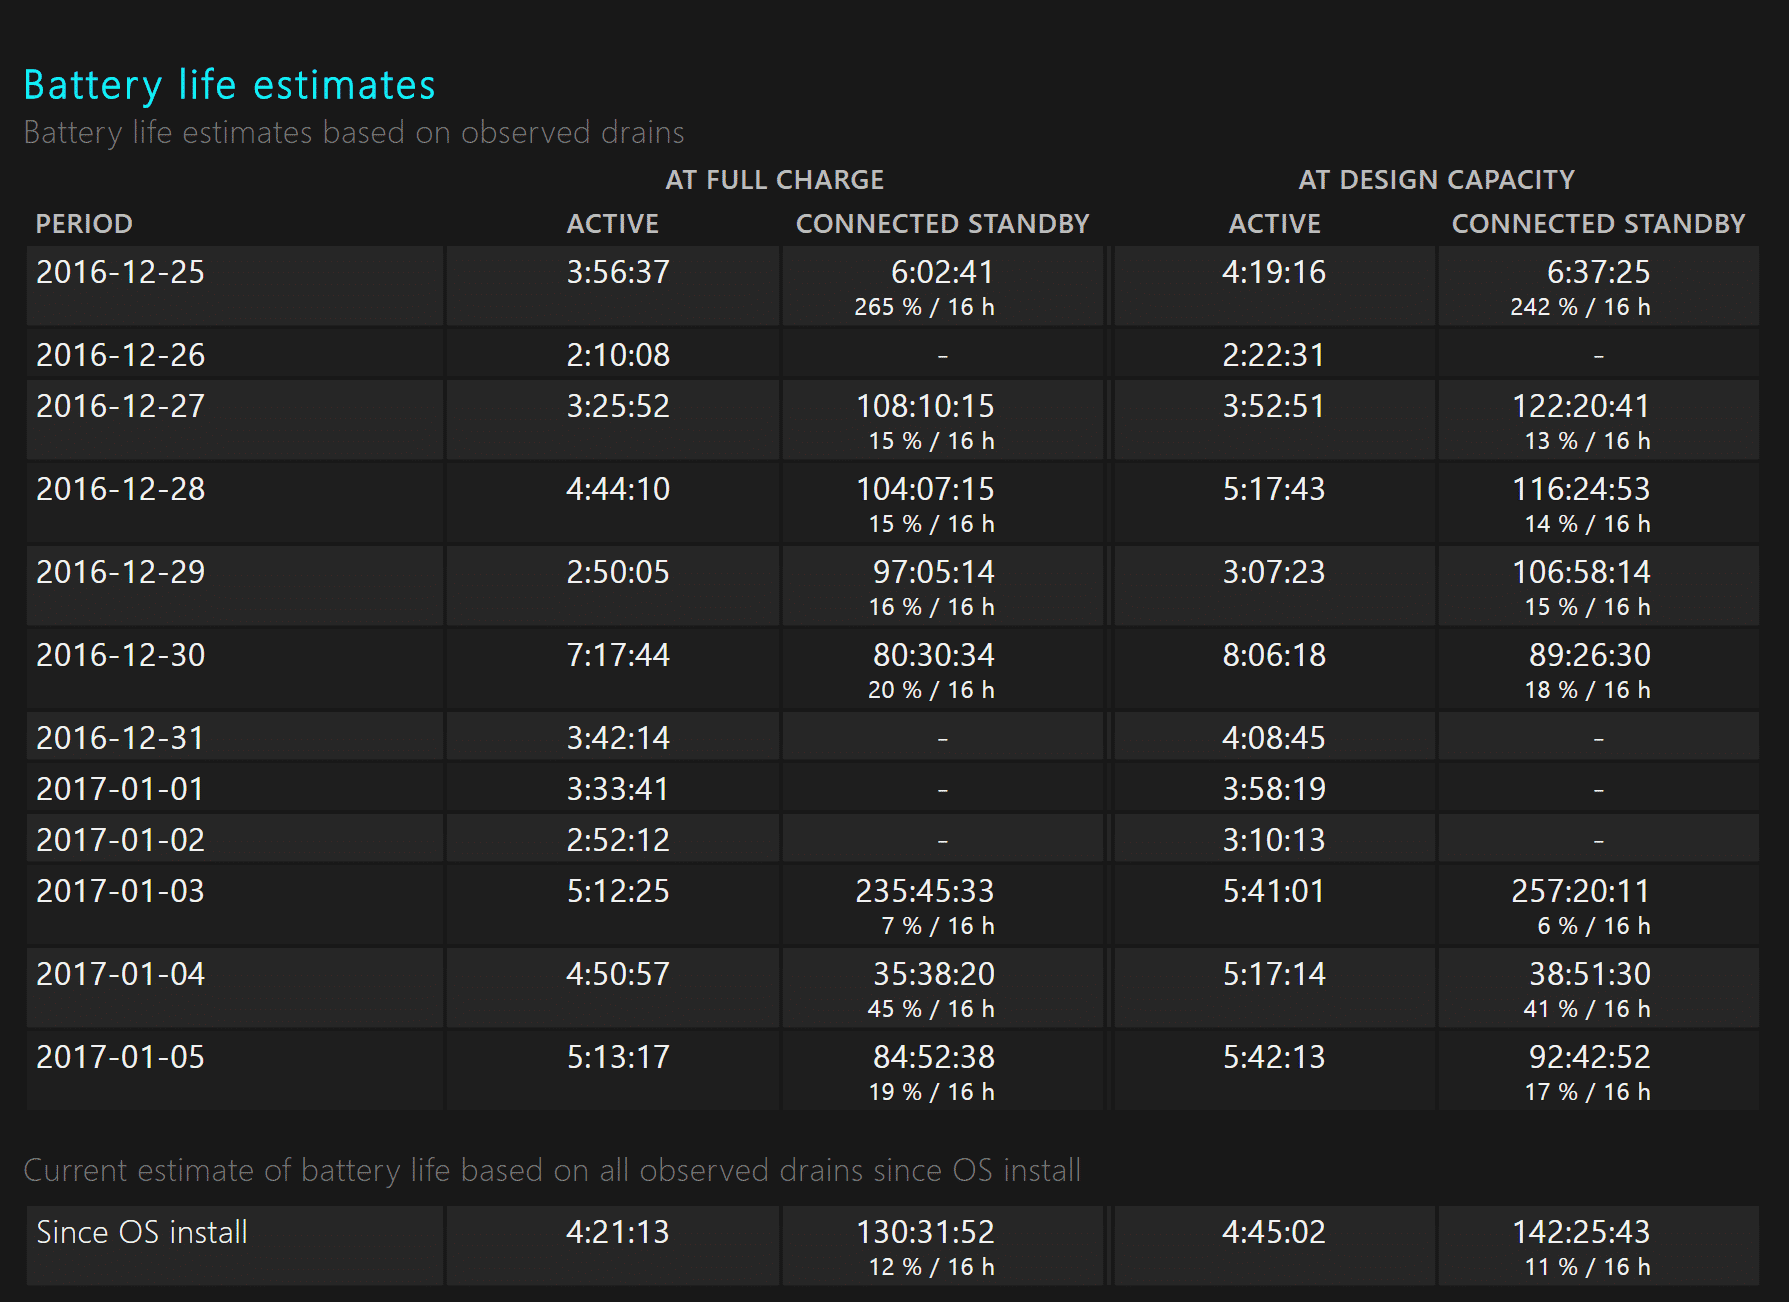1789x1302 pixels.
Task: Click the design active value 3:10:13
Action: coord(1274,840)
